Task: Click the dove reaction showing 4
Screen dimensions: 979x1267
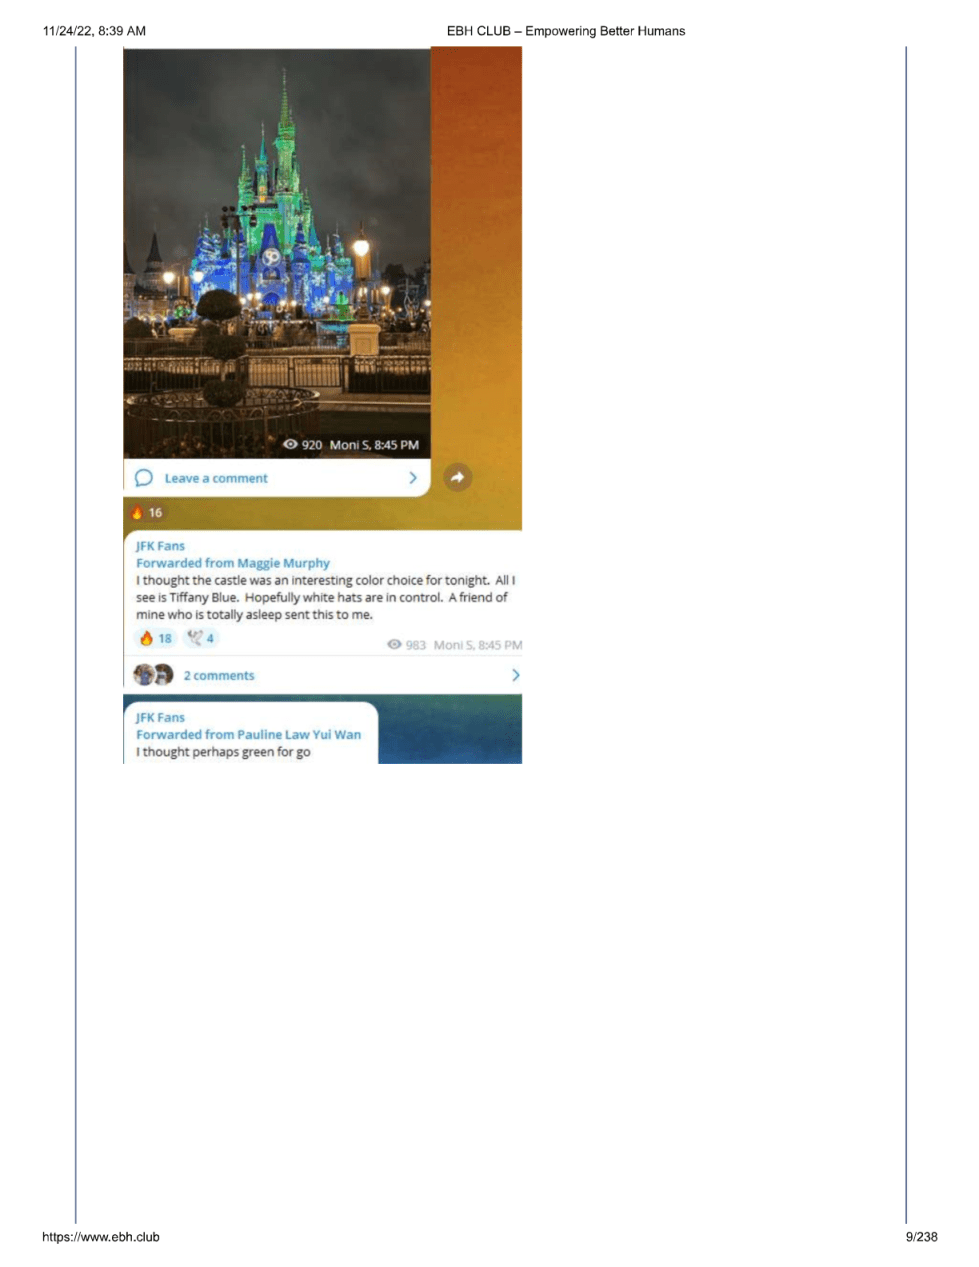Action: tap(200, 638)
